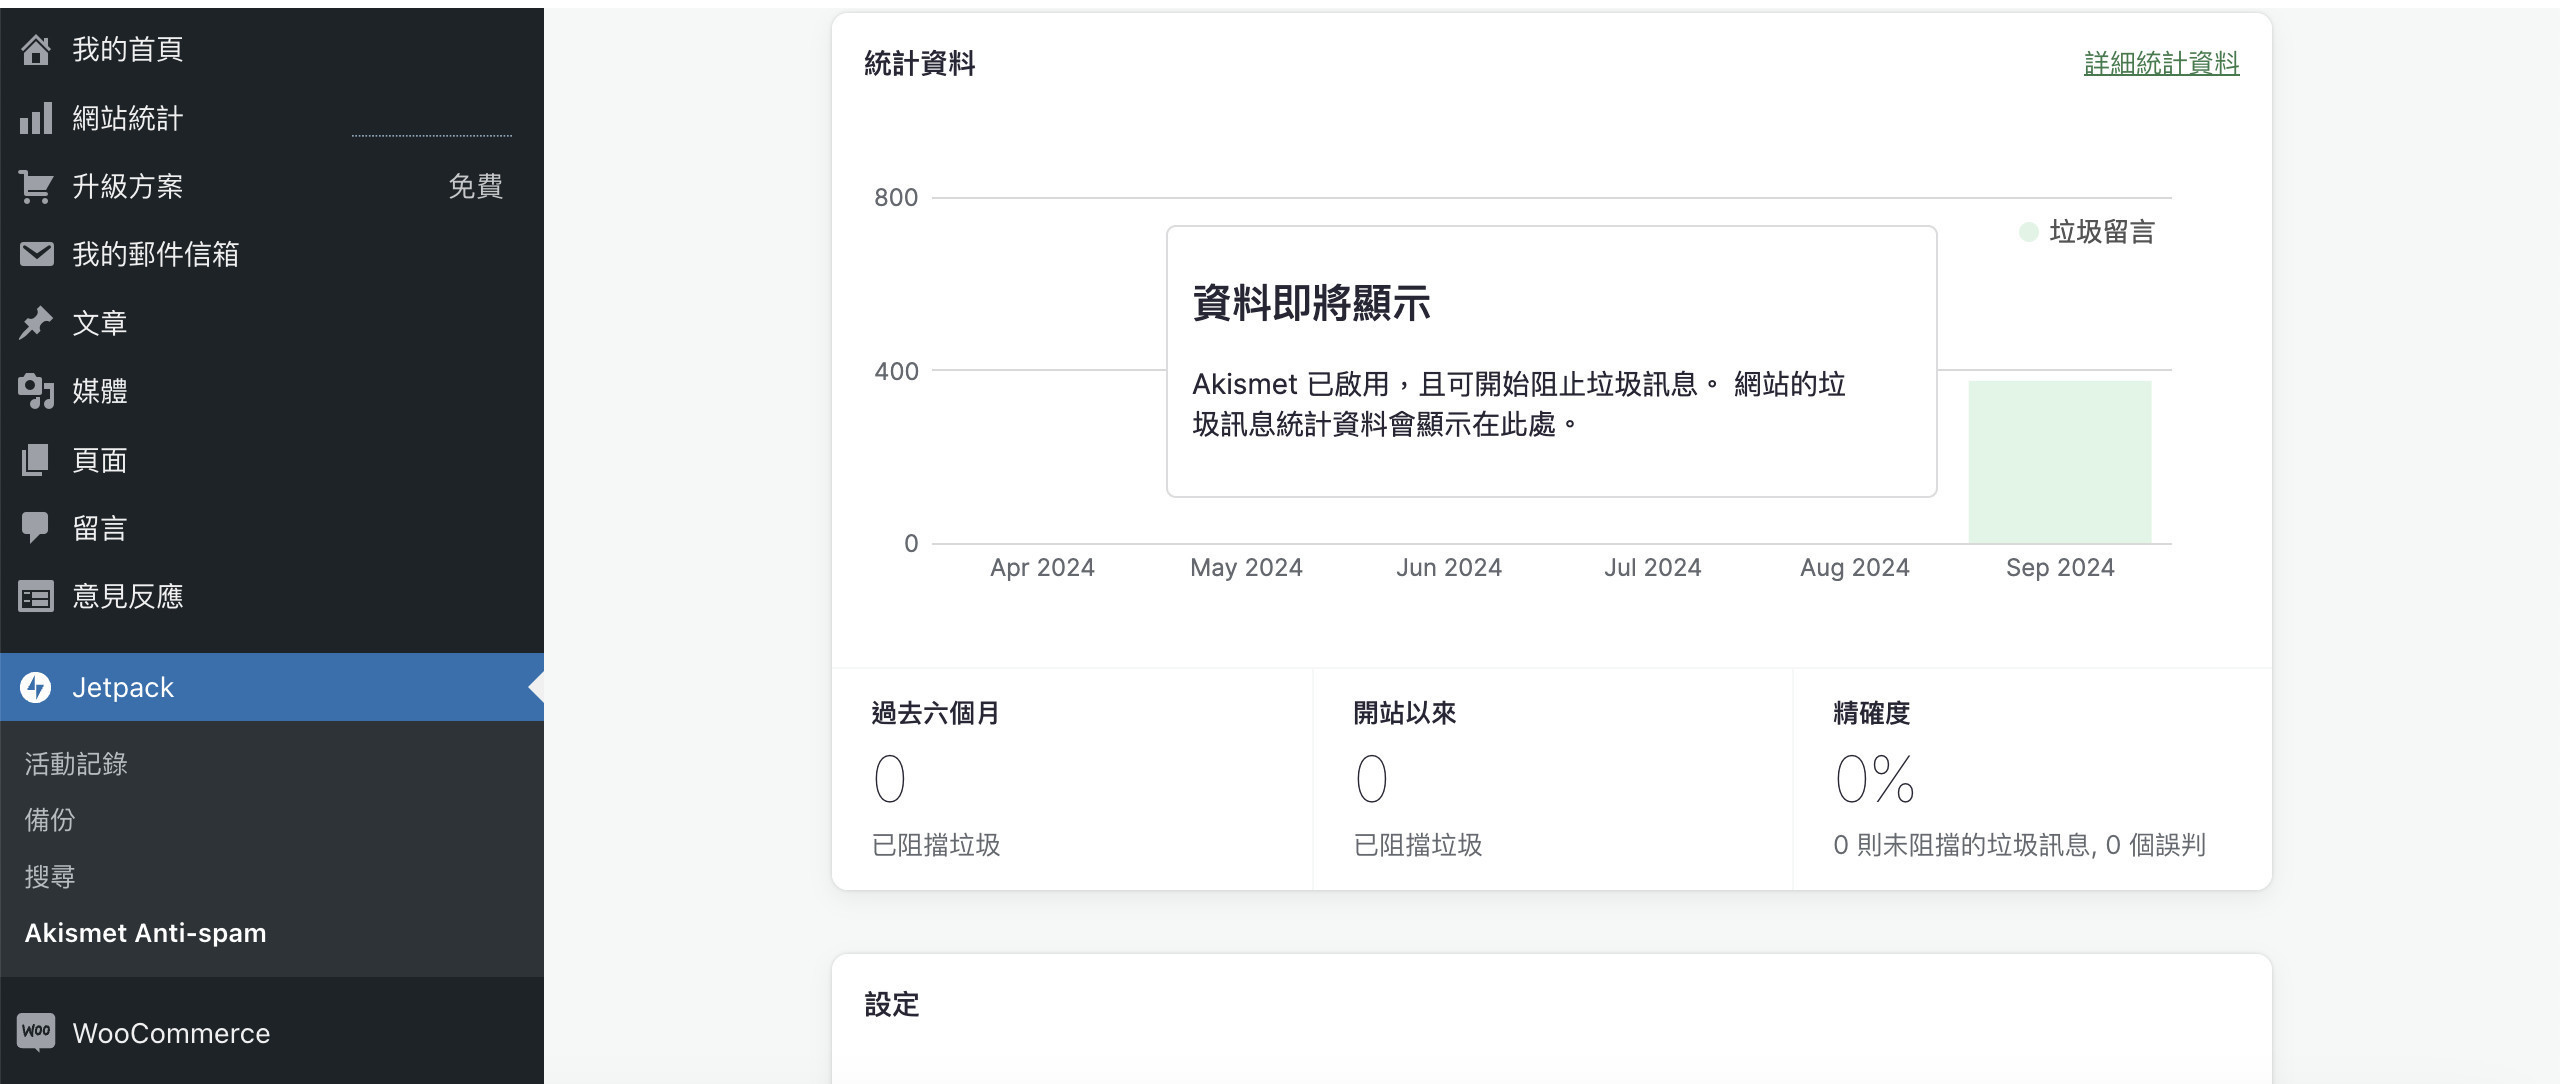Click the pages icon for 頁面
This screenshot has width=2560, height=1084.
pyautogui.click(x=36, y=460)
